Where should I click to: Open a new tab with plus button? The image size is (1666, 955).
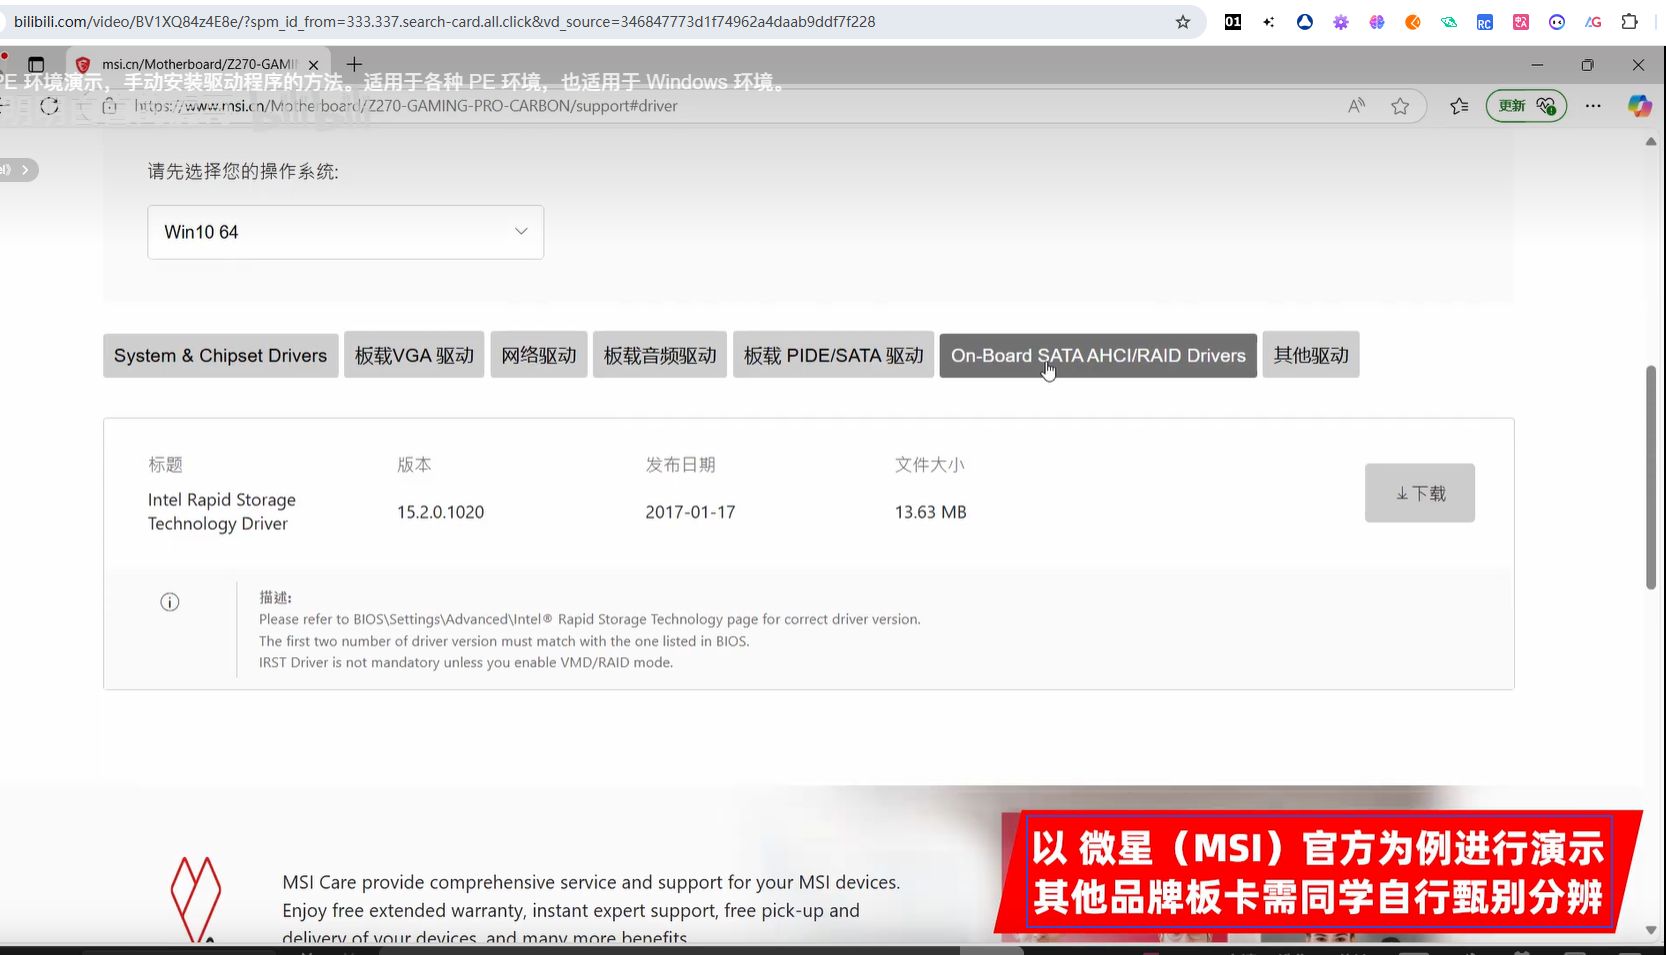(354, 64)
